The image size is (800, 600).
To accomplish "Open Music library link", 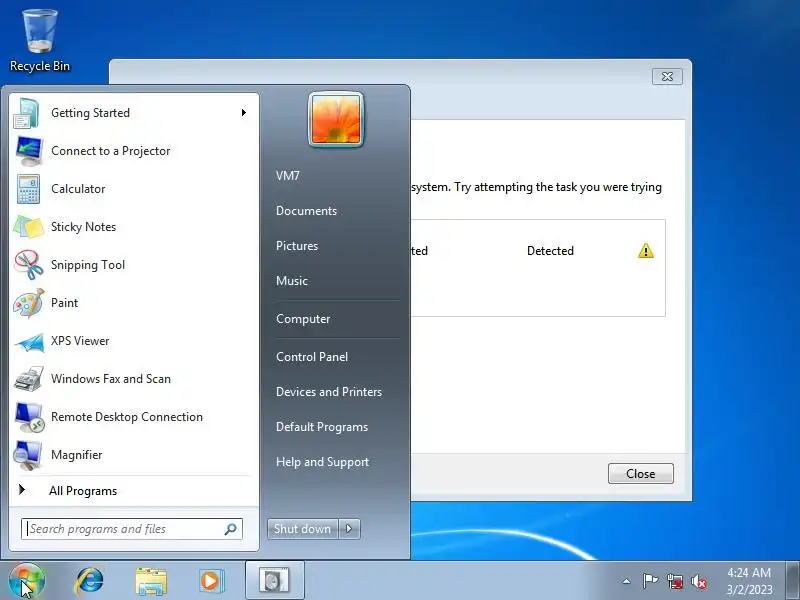I will click(x=292, y=281).
